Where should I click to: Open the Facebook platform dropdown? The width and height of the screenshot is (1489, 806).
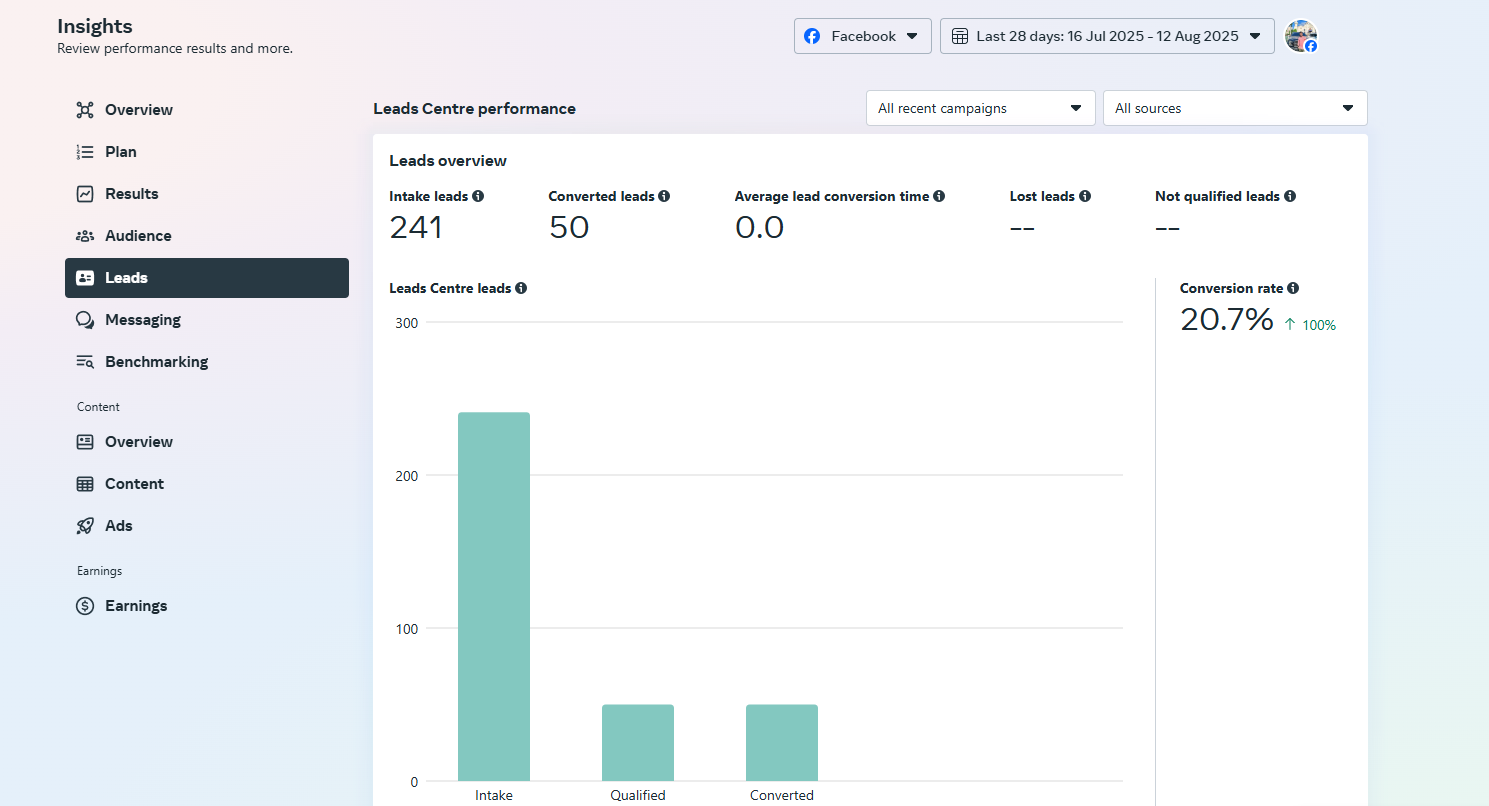[x=862, y=36]
